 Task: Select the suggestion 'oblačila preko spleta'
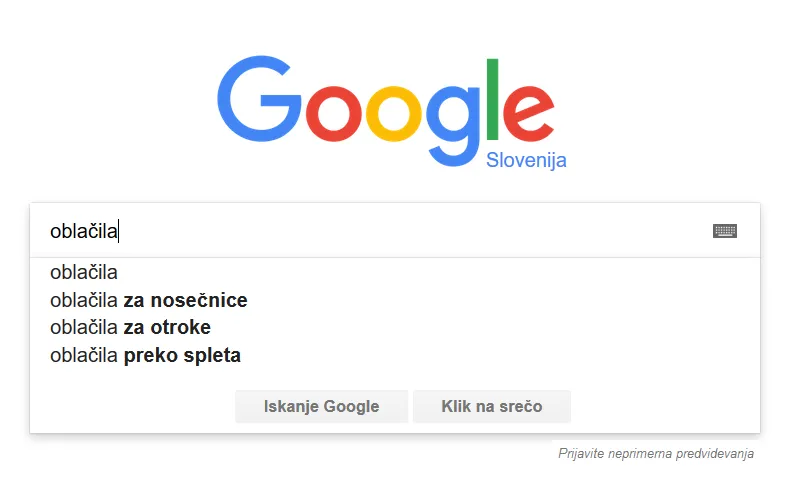(145, 355)
